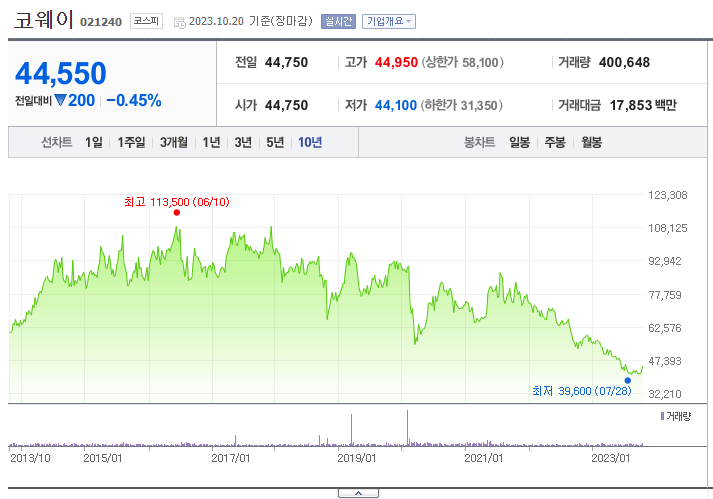
Task: Click the down-triangle change icon next to 200
Action: [60, 100]
